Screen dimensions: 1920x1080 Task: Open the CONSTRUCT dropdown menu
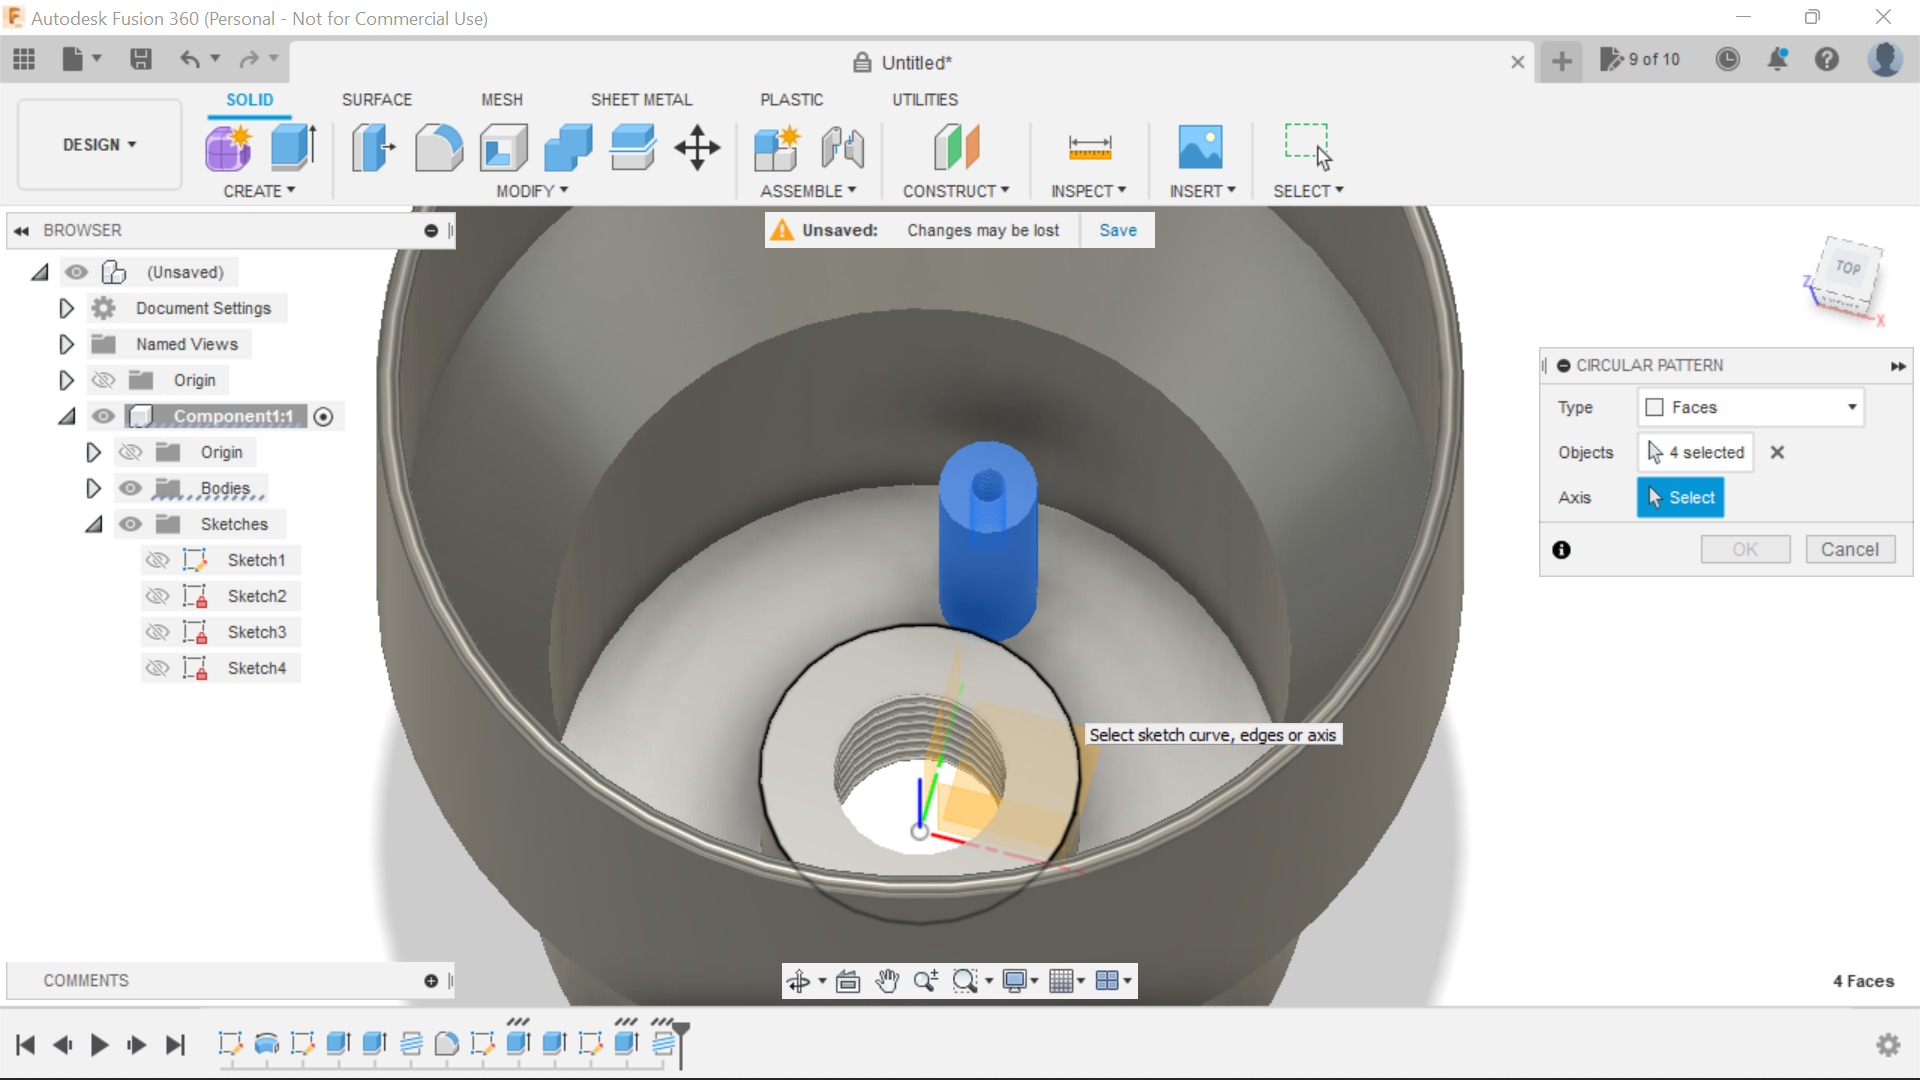pos(956,191)
